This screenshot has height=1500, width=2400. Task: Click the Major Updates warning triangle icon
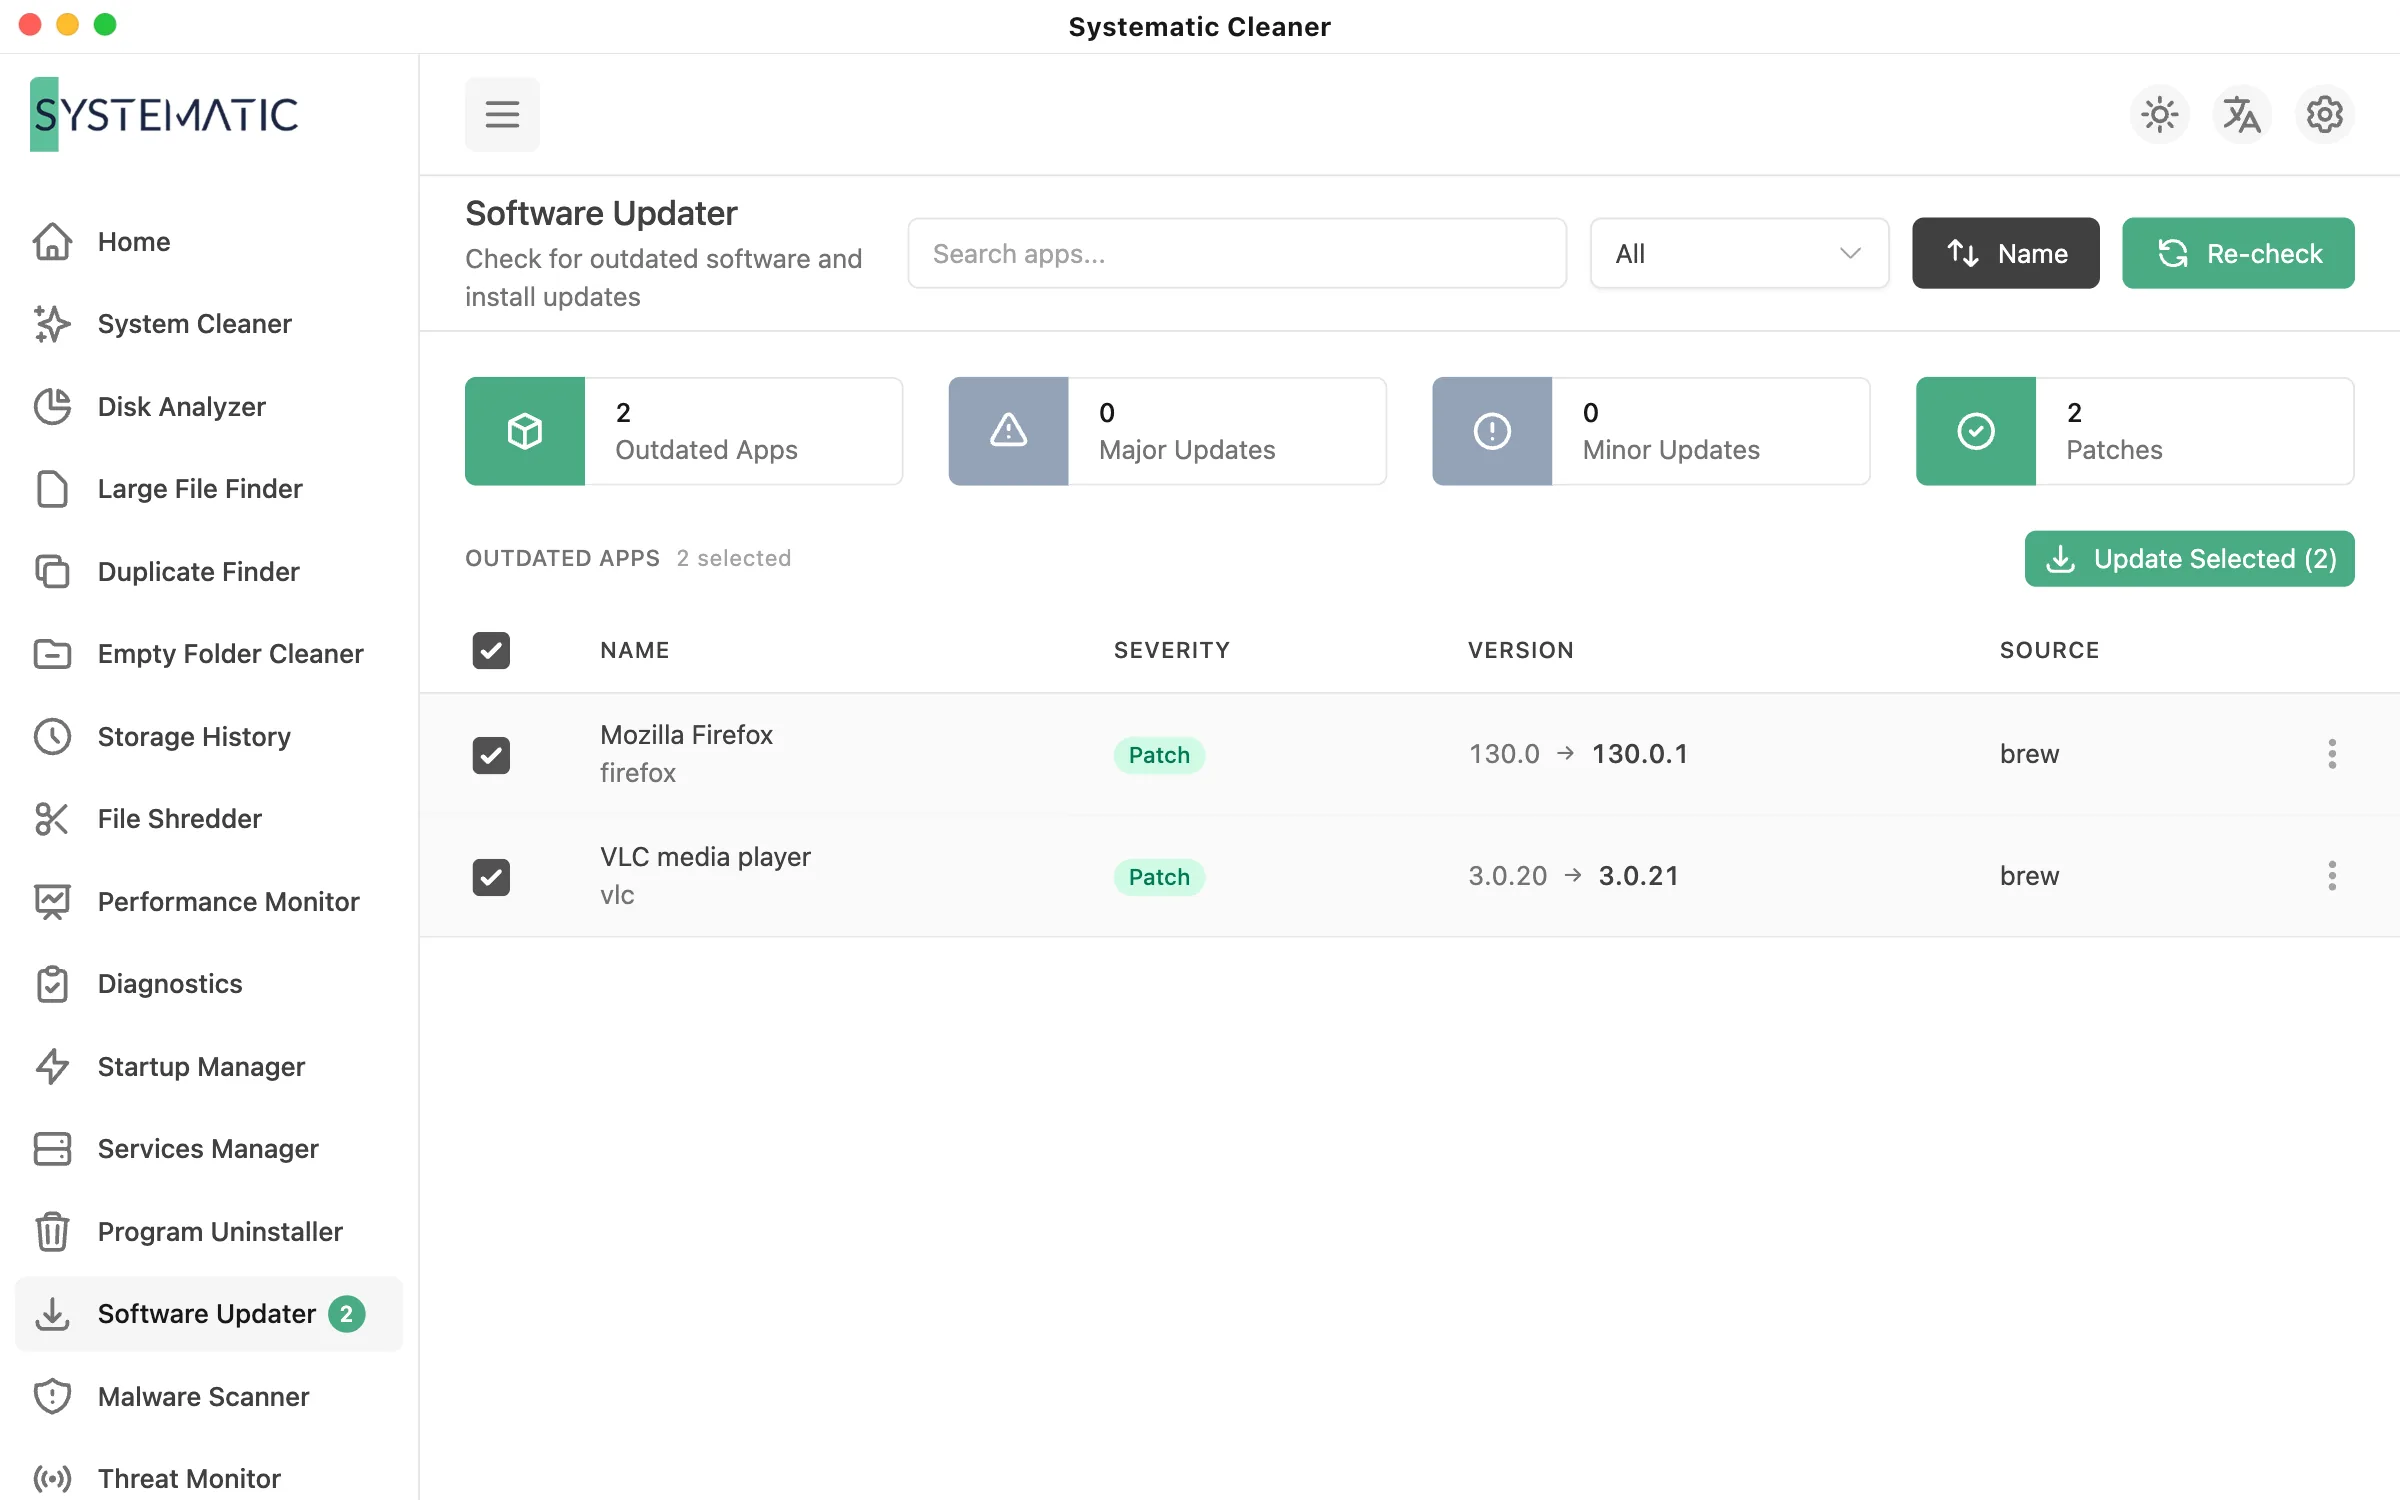[1008, 431]
